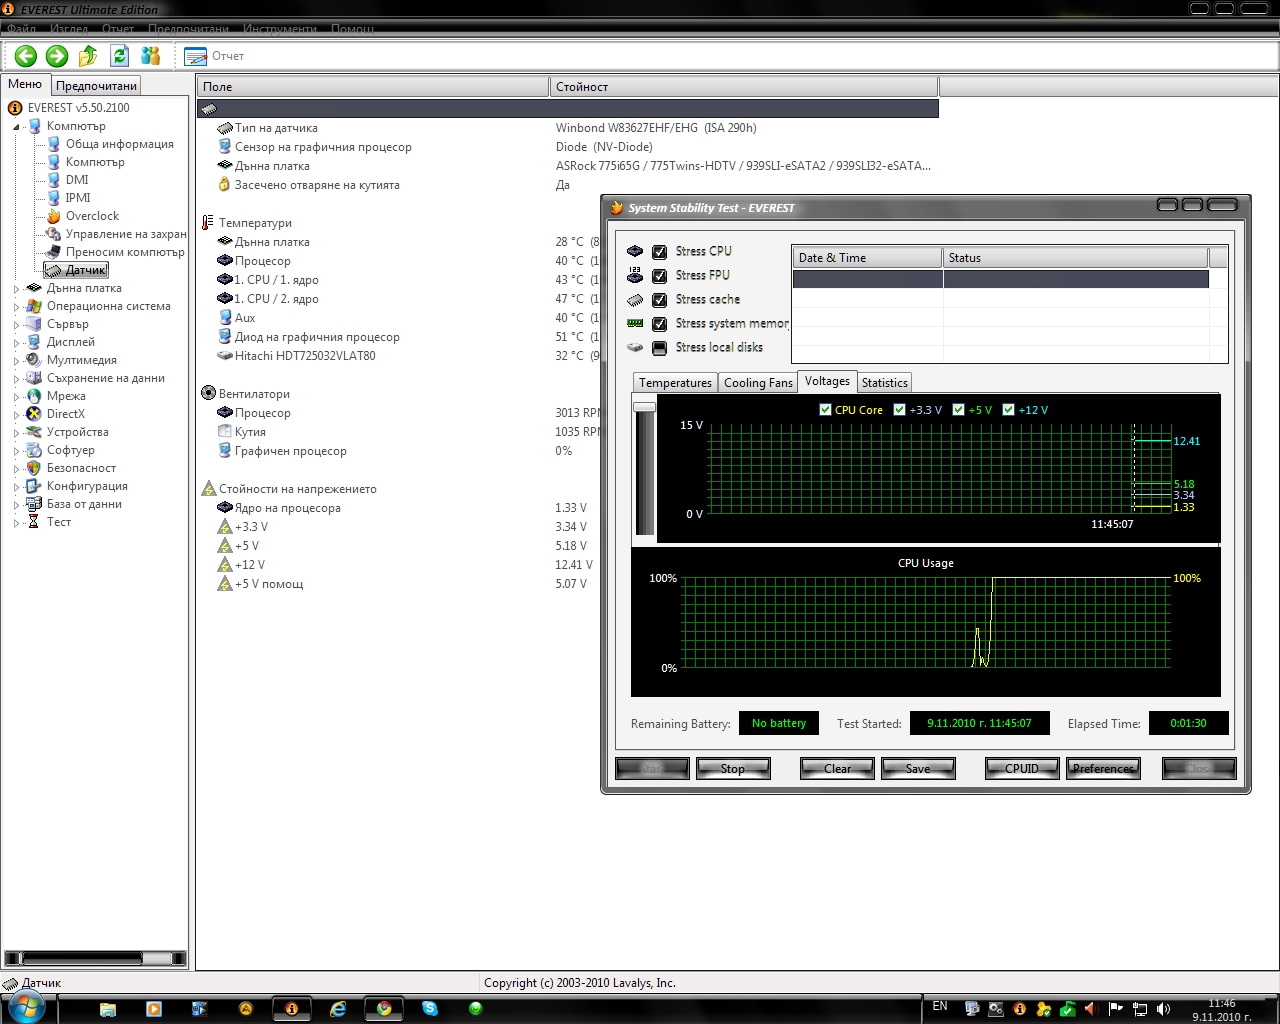Expand the Сървър tree node
1280x1024 pixels.
pos(16,325)
